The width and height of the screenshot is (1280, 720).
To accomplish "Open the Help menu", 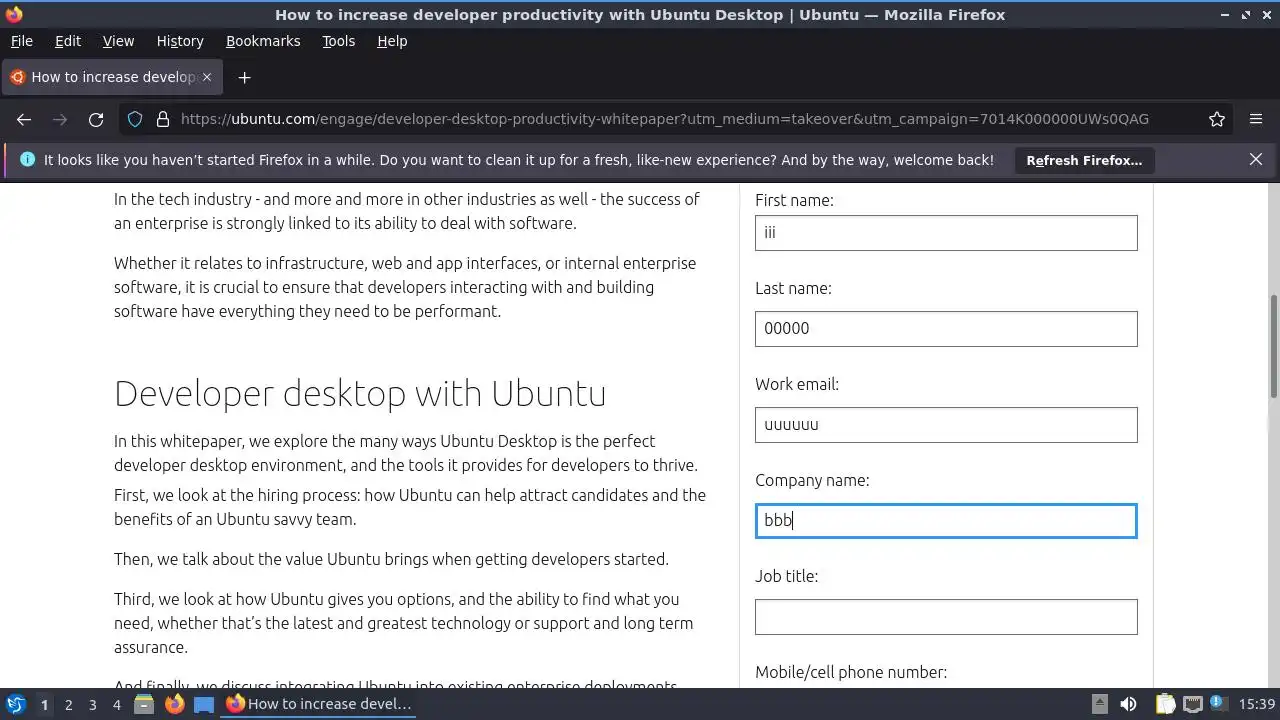I will (392, 41).
